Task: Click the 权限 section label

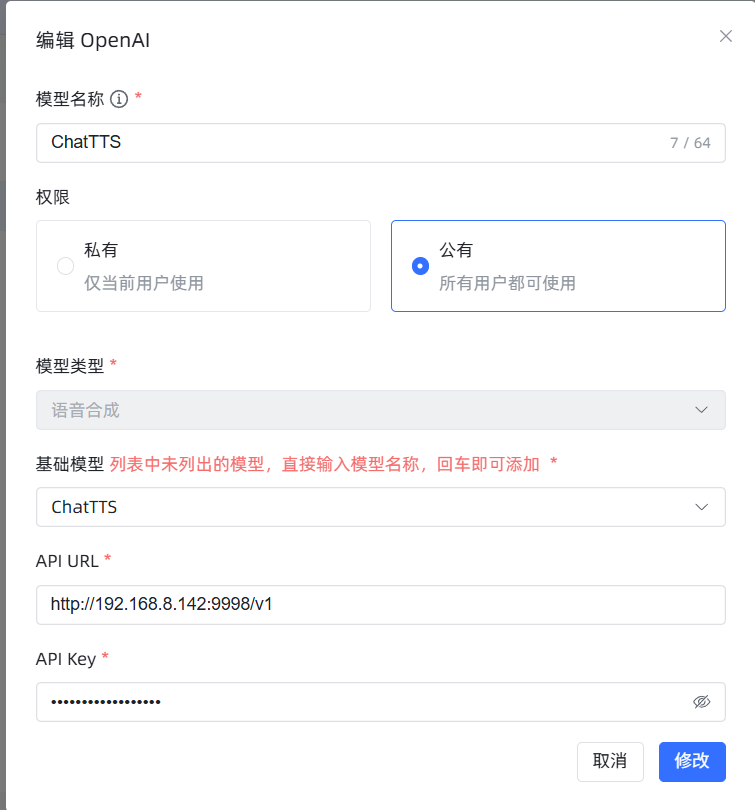Action: (x=53, y=197)
